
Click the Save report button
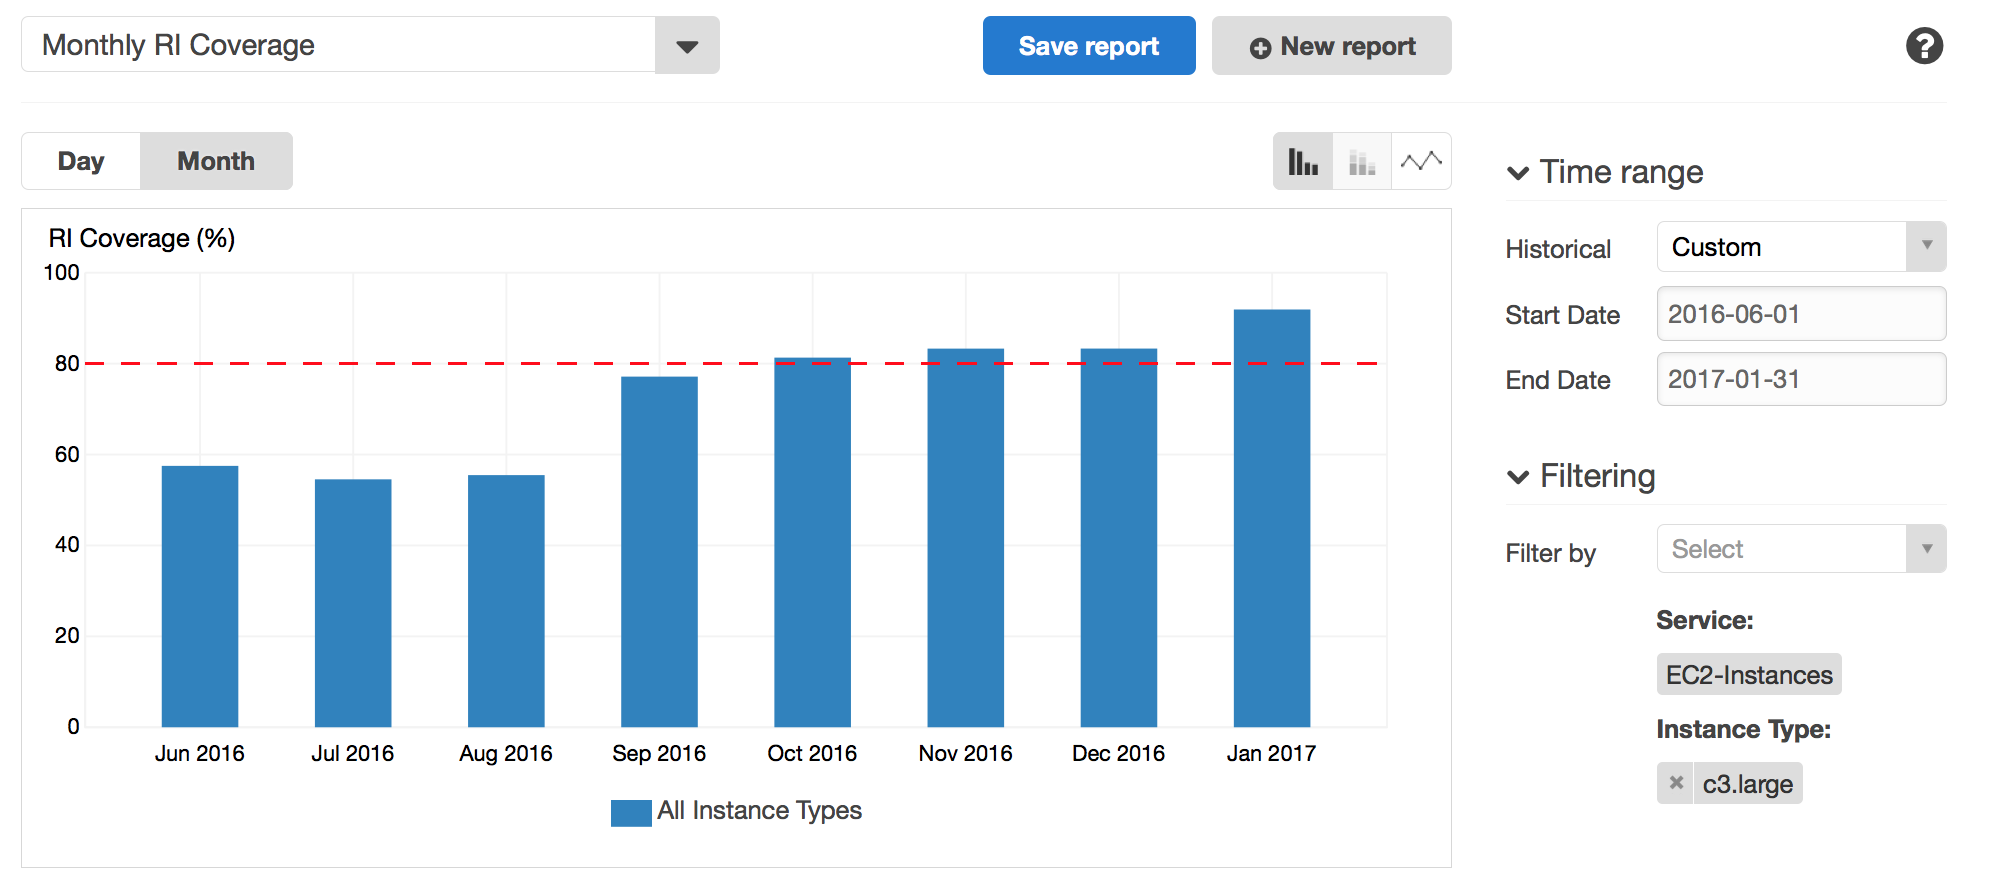(x=1089, y=46)
